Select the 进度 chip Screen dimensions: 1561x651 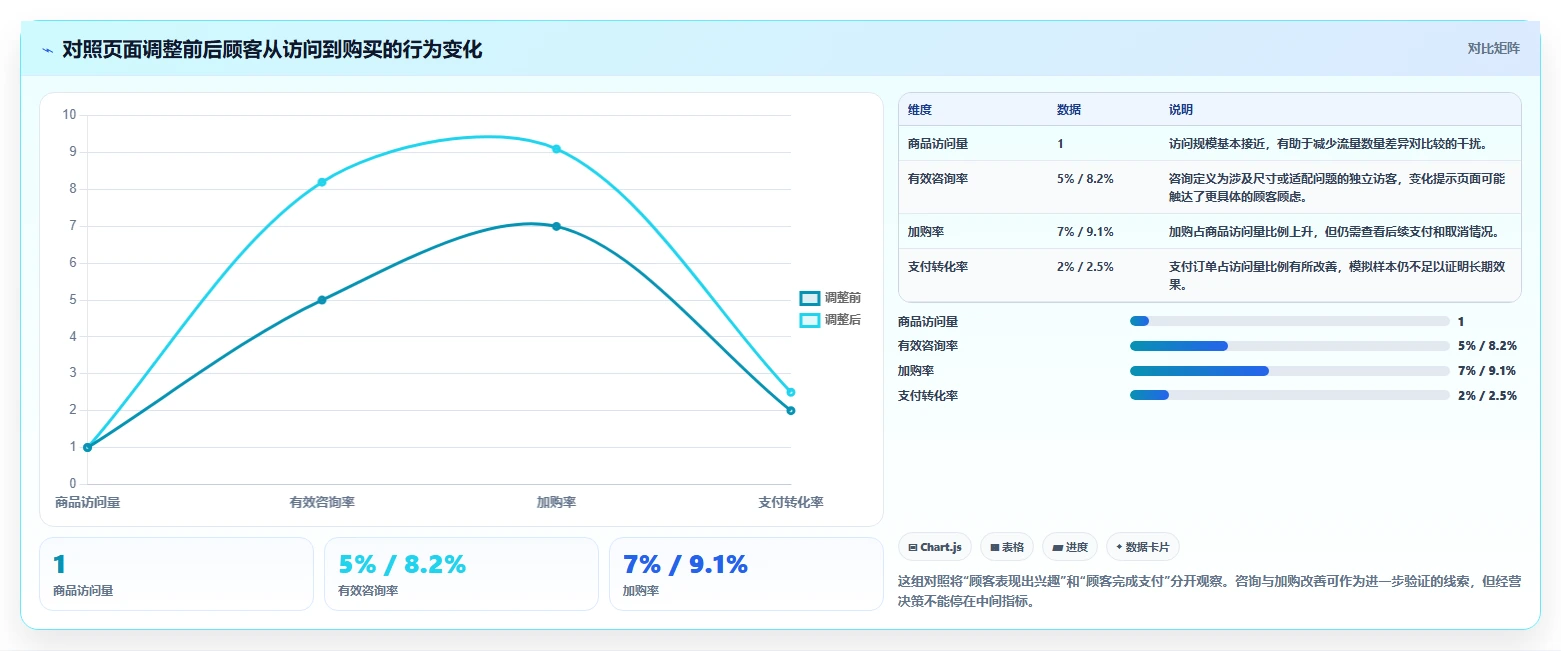tap(1070, 547)
